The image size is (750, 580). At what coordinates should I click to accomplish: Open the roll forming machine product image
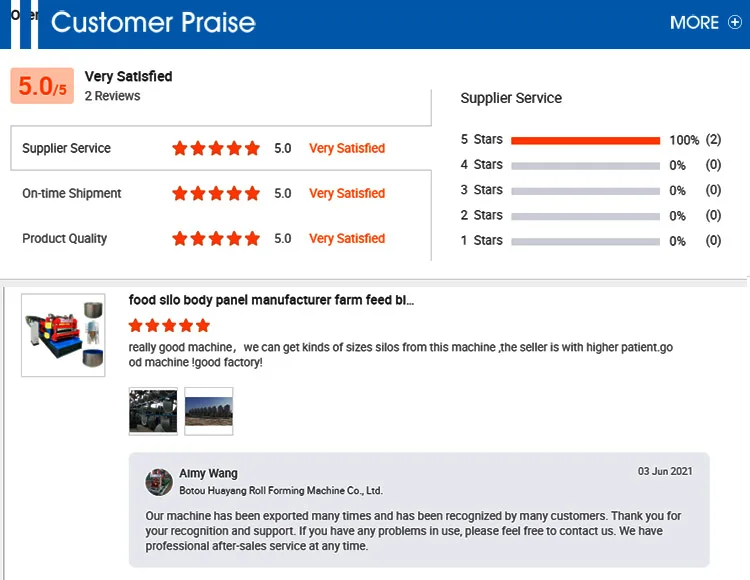click(x=63, y=334)
